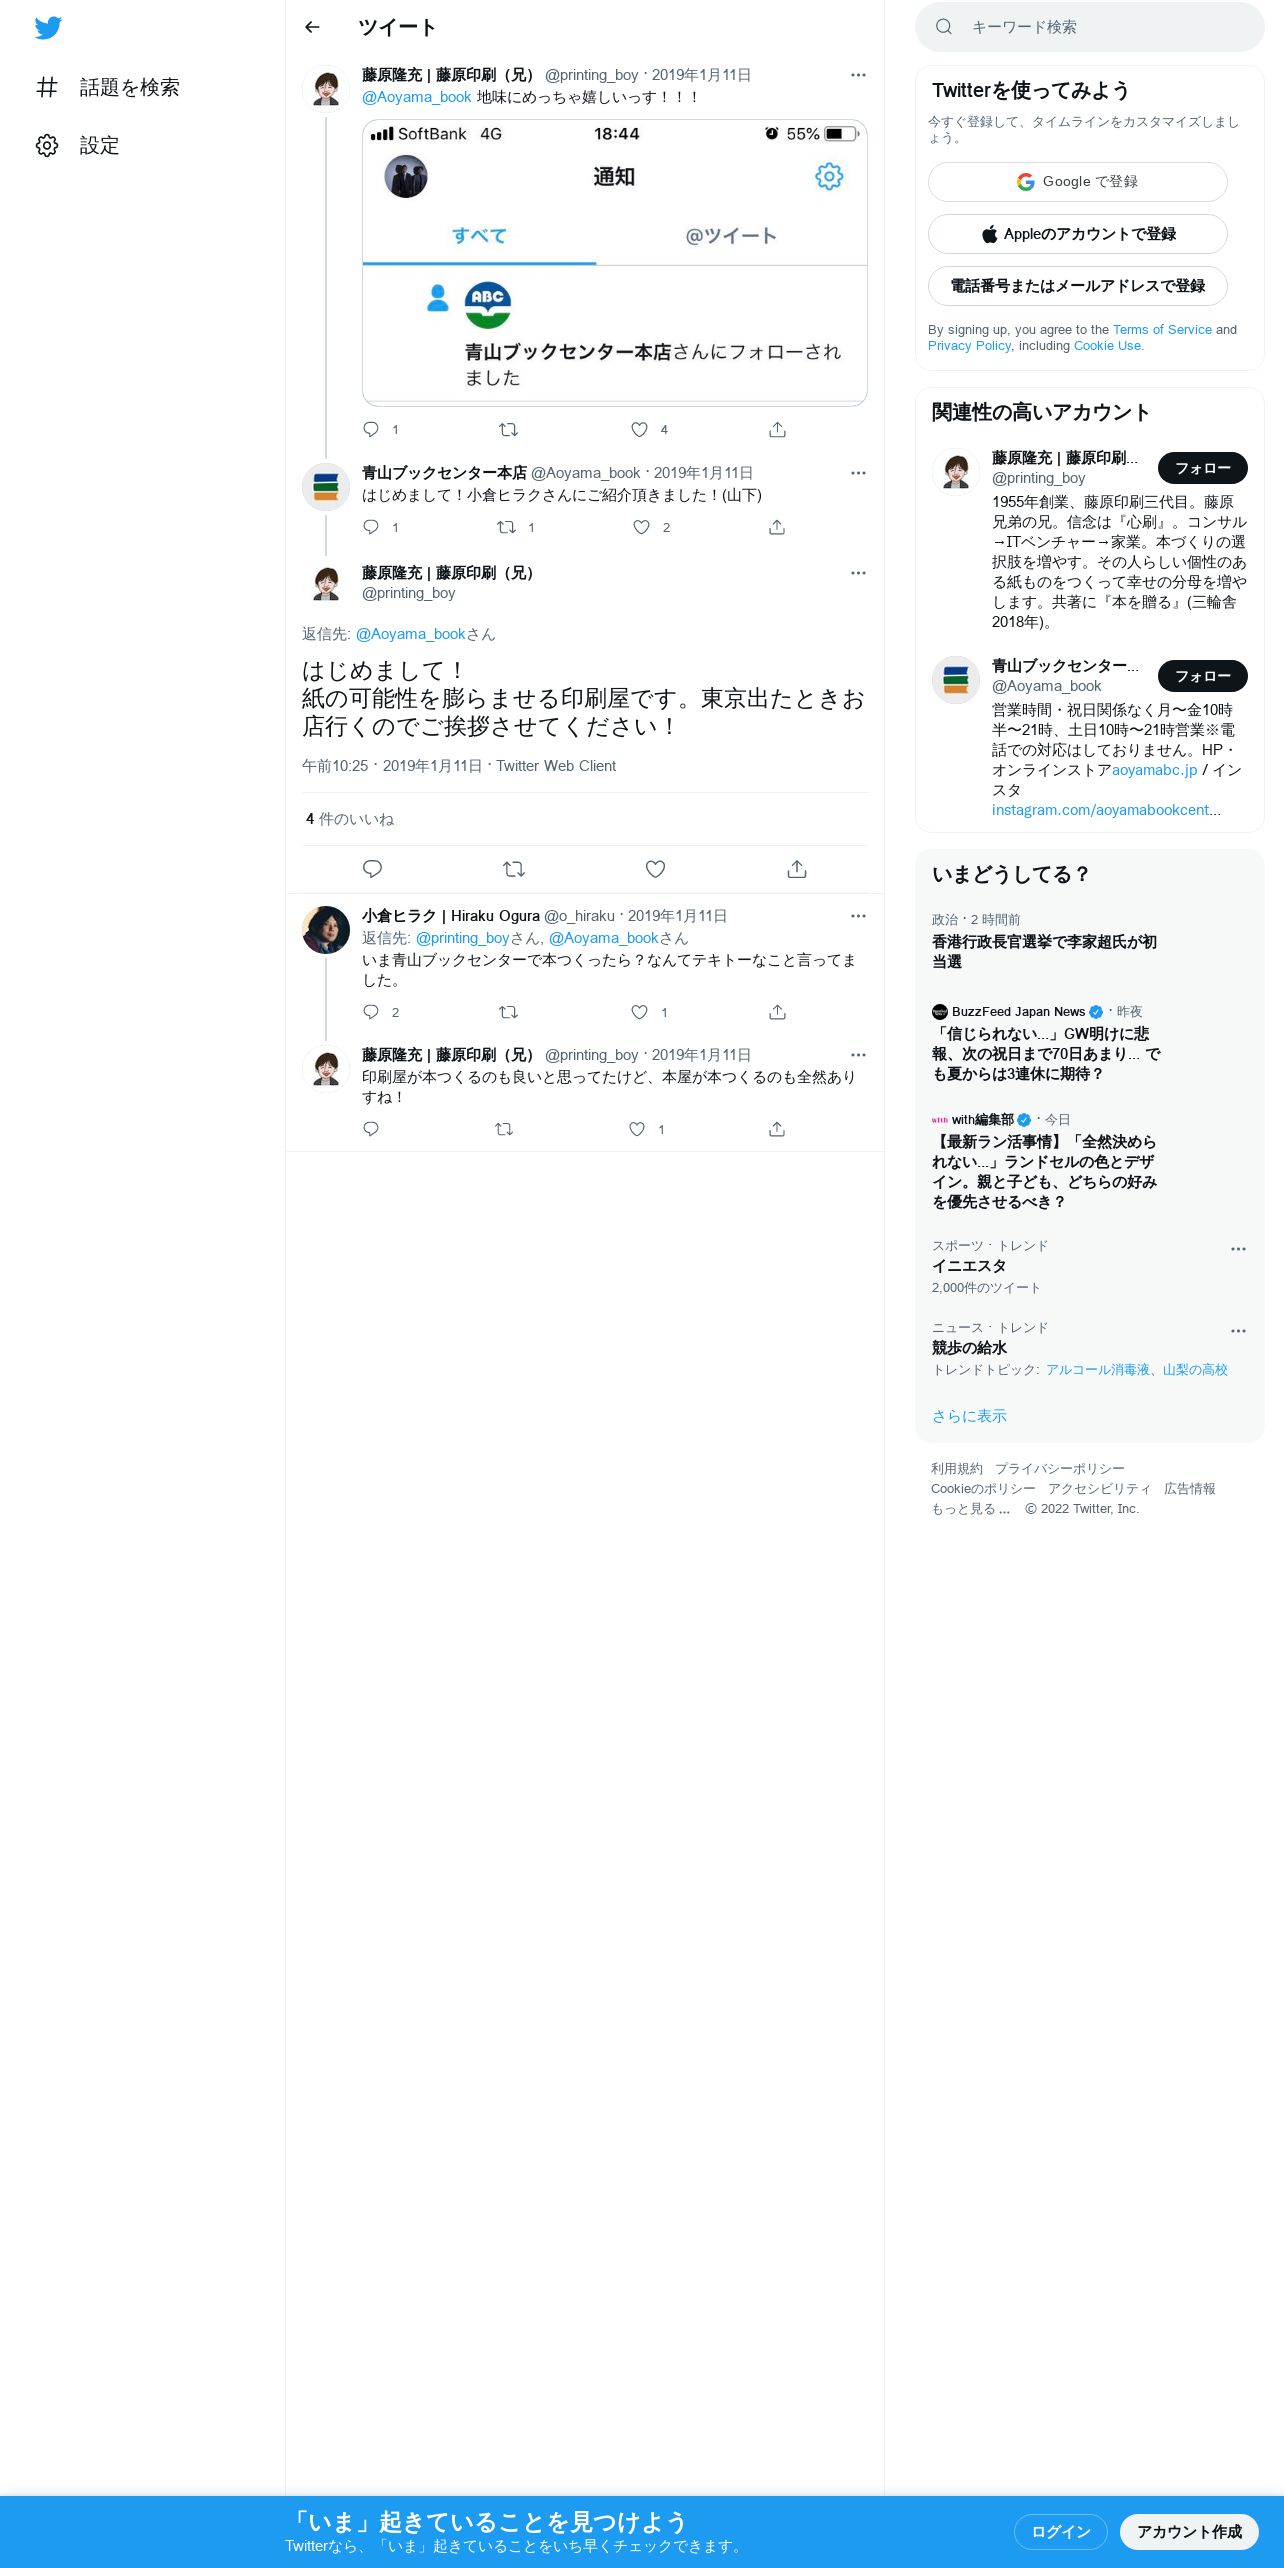
Task: Reply to the 地味にめっちゃ嬉しいっす tweet
Action: [371, 429]
